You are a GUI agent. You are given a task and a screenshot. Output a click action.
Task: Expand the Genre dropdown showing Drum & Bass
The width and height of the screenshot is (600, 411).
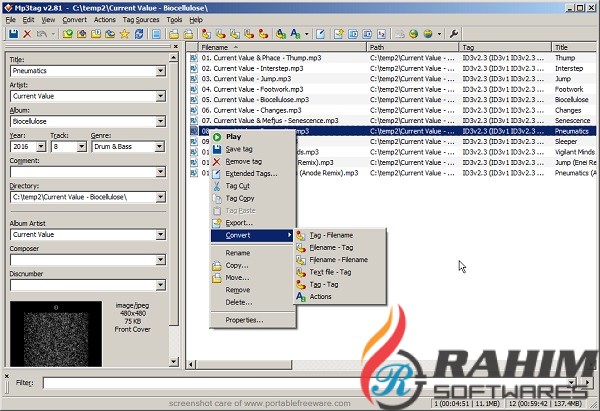pos(160,147)
